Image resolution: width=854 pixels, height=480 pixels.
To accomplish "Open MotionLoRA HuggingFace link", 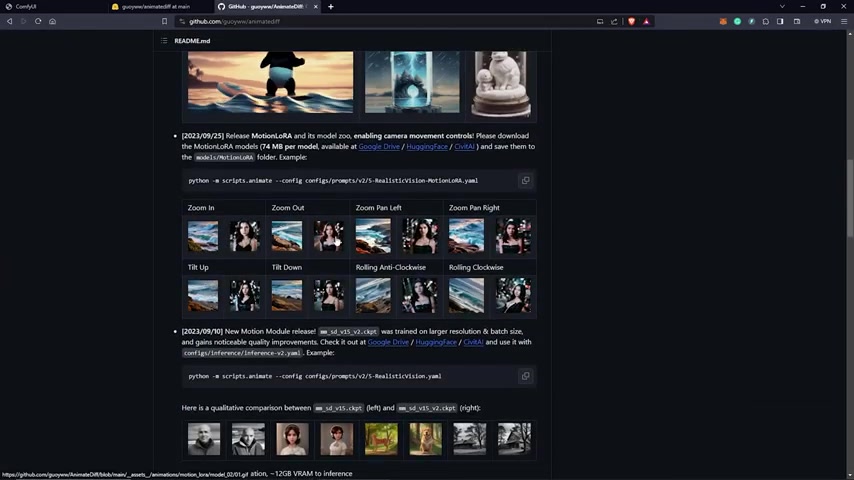I will 427,147.
